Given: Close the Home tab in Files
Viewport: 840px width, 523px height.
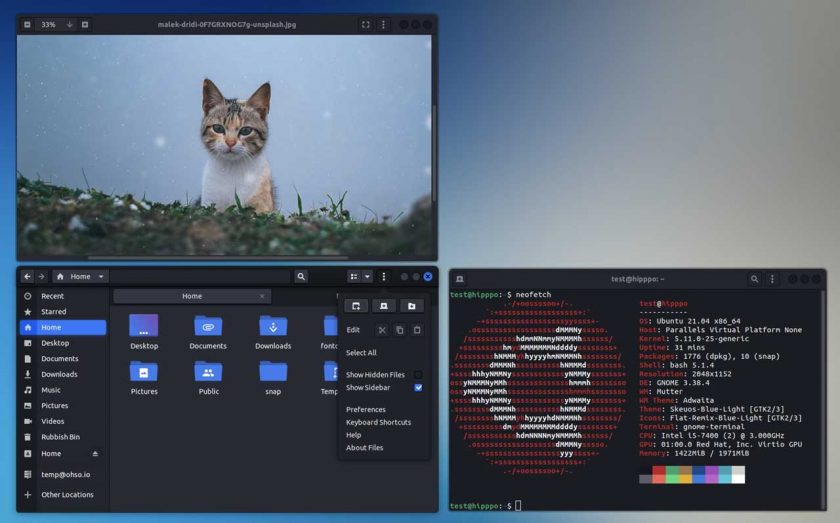Looking at the screenshot, I should pyautogui.click(x=262, y=296).
